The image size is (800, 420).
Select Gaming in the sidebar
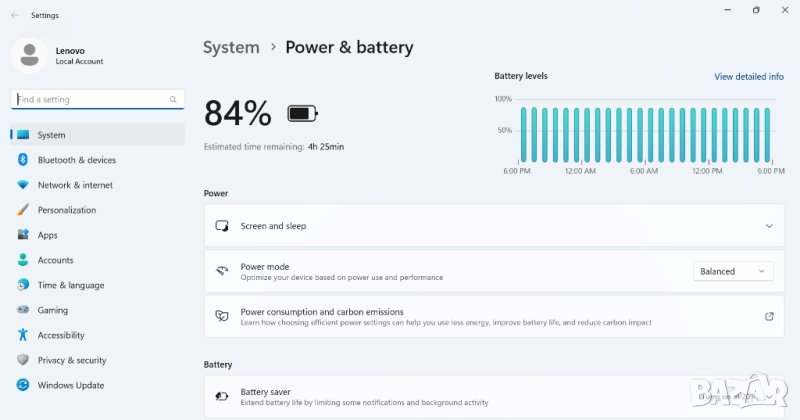pos(52,310)
